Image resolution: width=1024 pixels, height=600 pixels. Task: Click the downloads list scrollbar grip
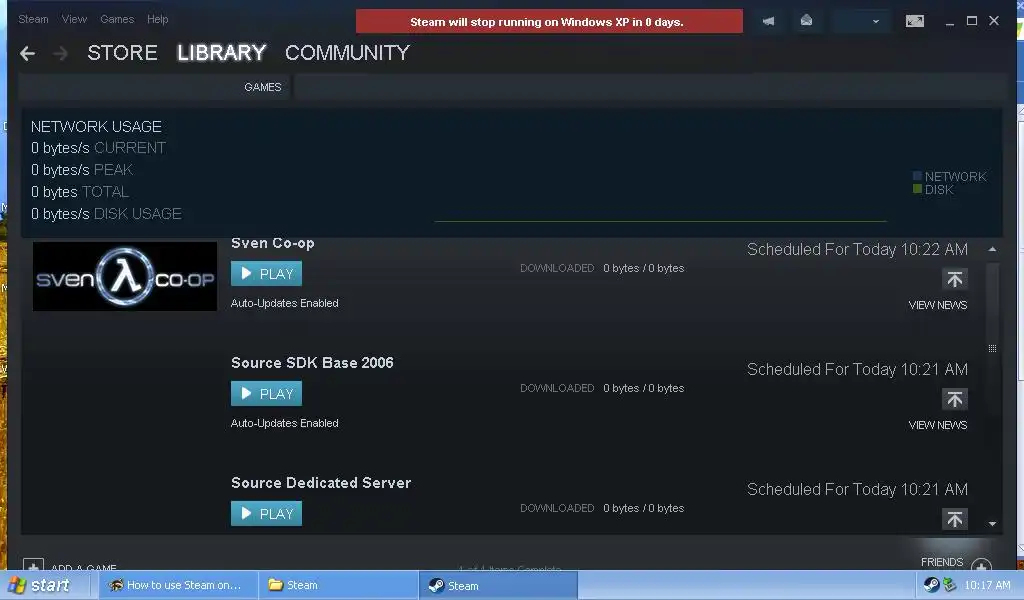(x=993, y=349)
